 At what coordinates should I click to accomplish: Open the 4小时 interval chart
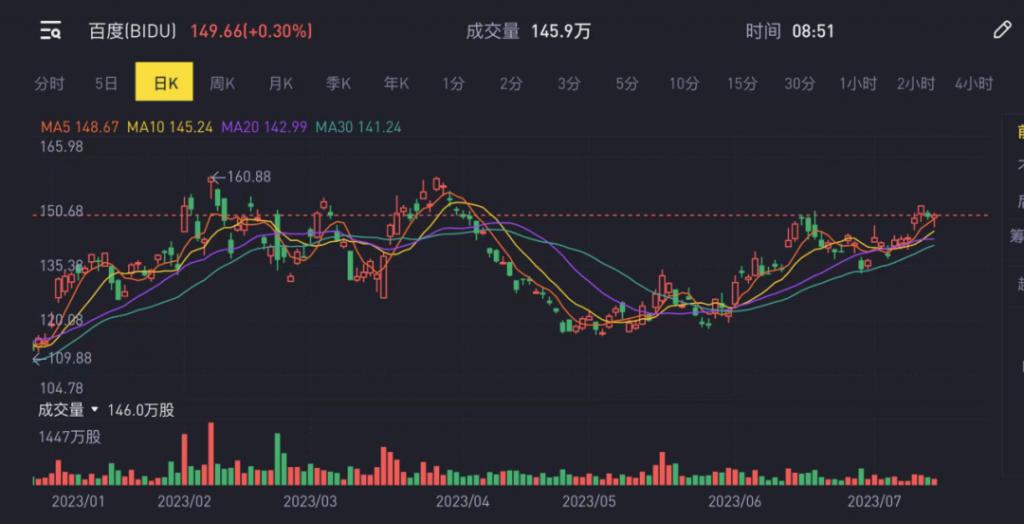(973, 84)
